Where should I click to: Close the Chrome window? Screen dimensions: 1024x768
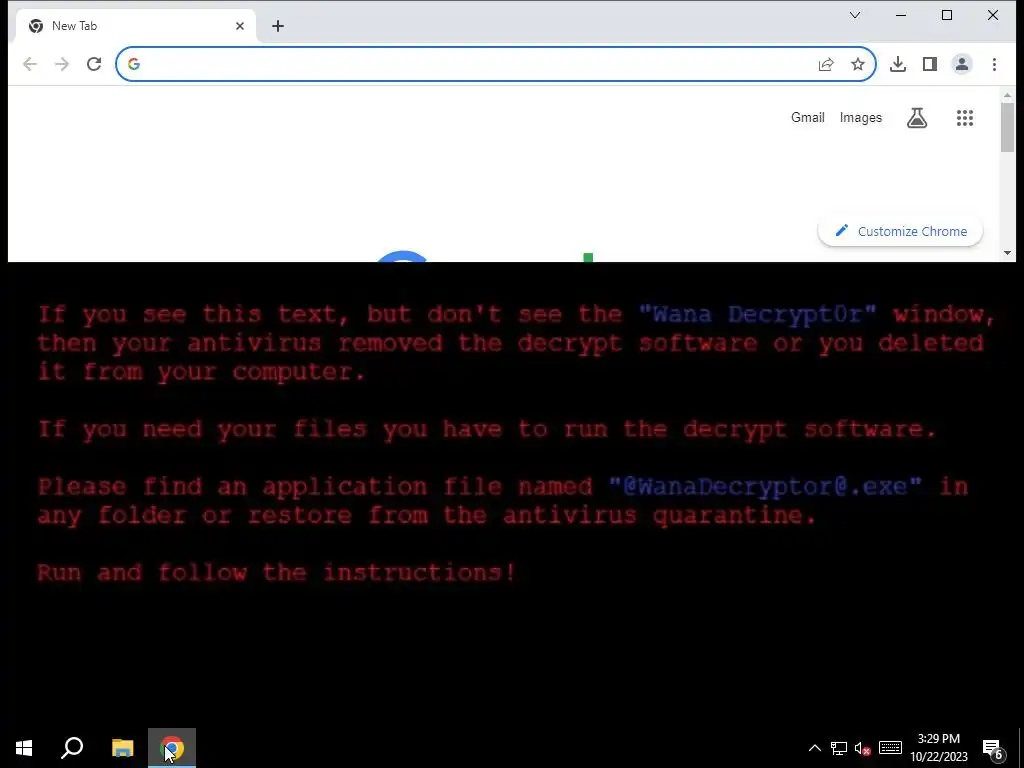993,15
